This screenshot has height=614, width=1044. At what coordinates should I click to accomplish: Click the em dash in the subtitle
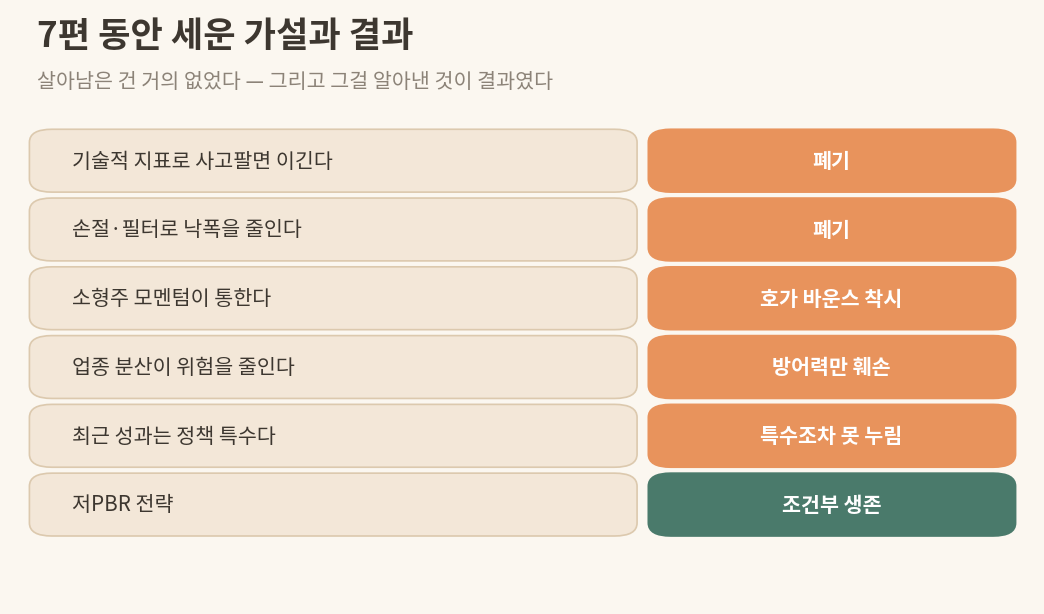click(254, 81)
